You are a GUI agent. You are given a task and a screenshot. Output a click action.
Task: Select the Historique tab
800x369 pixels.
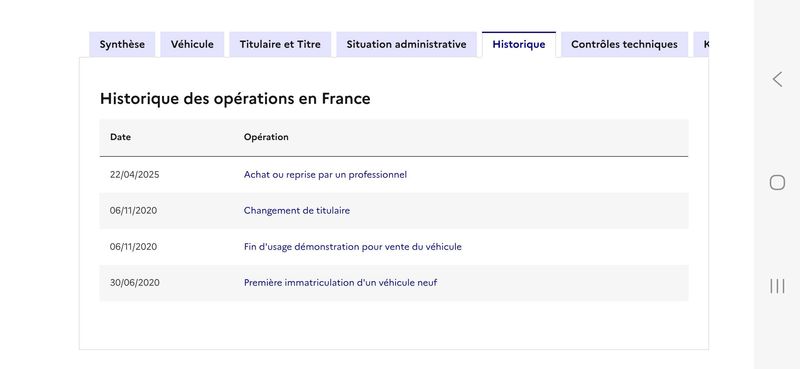pyautogui.click(x=519, y=44)
